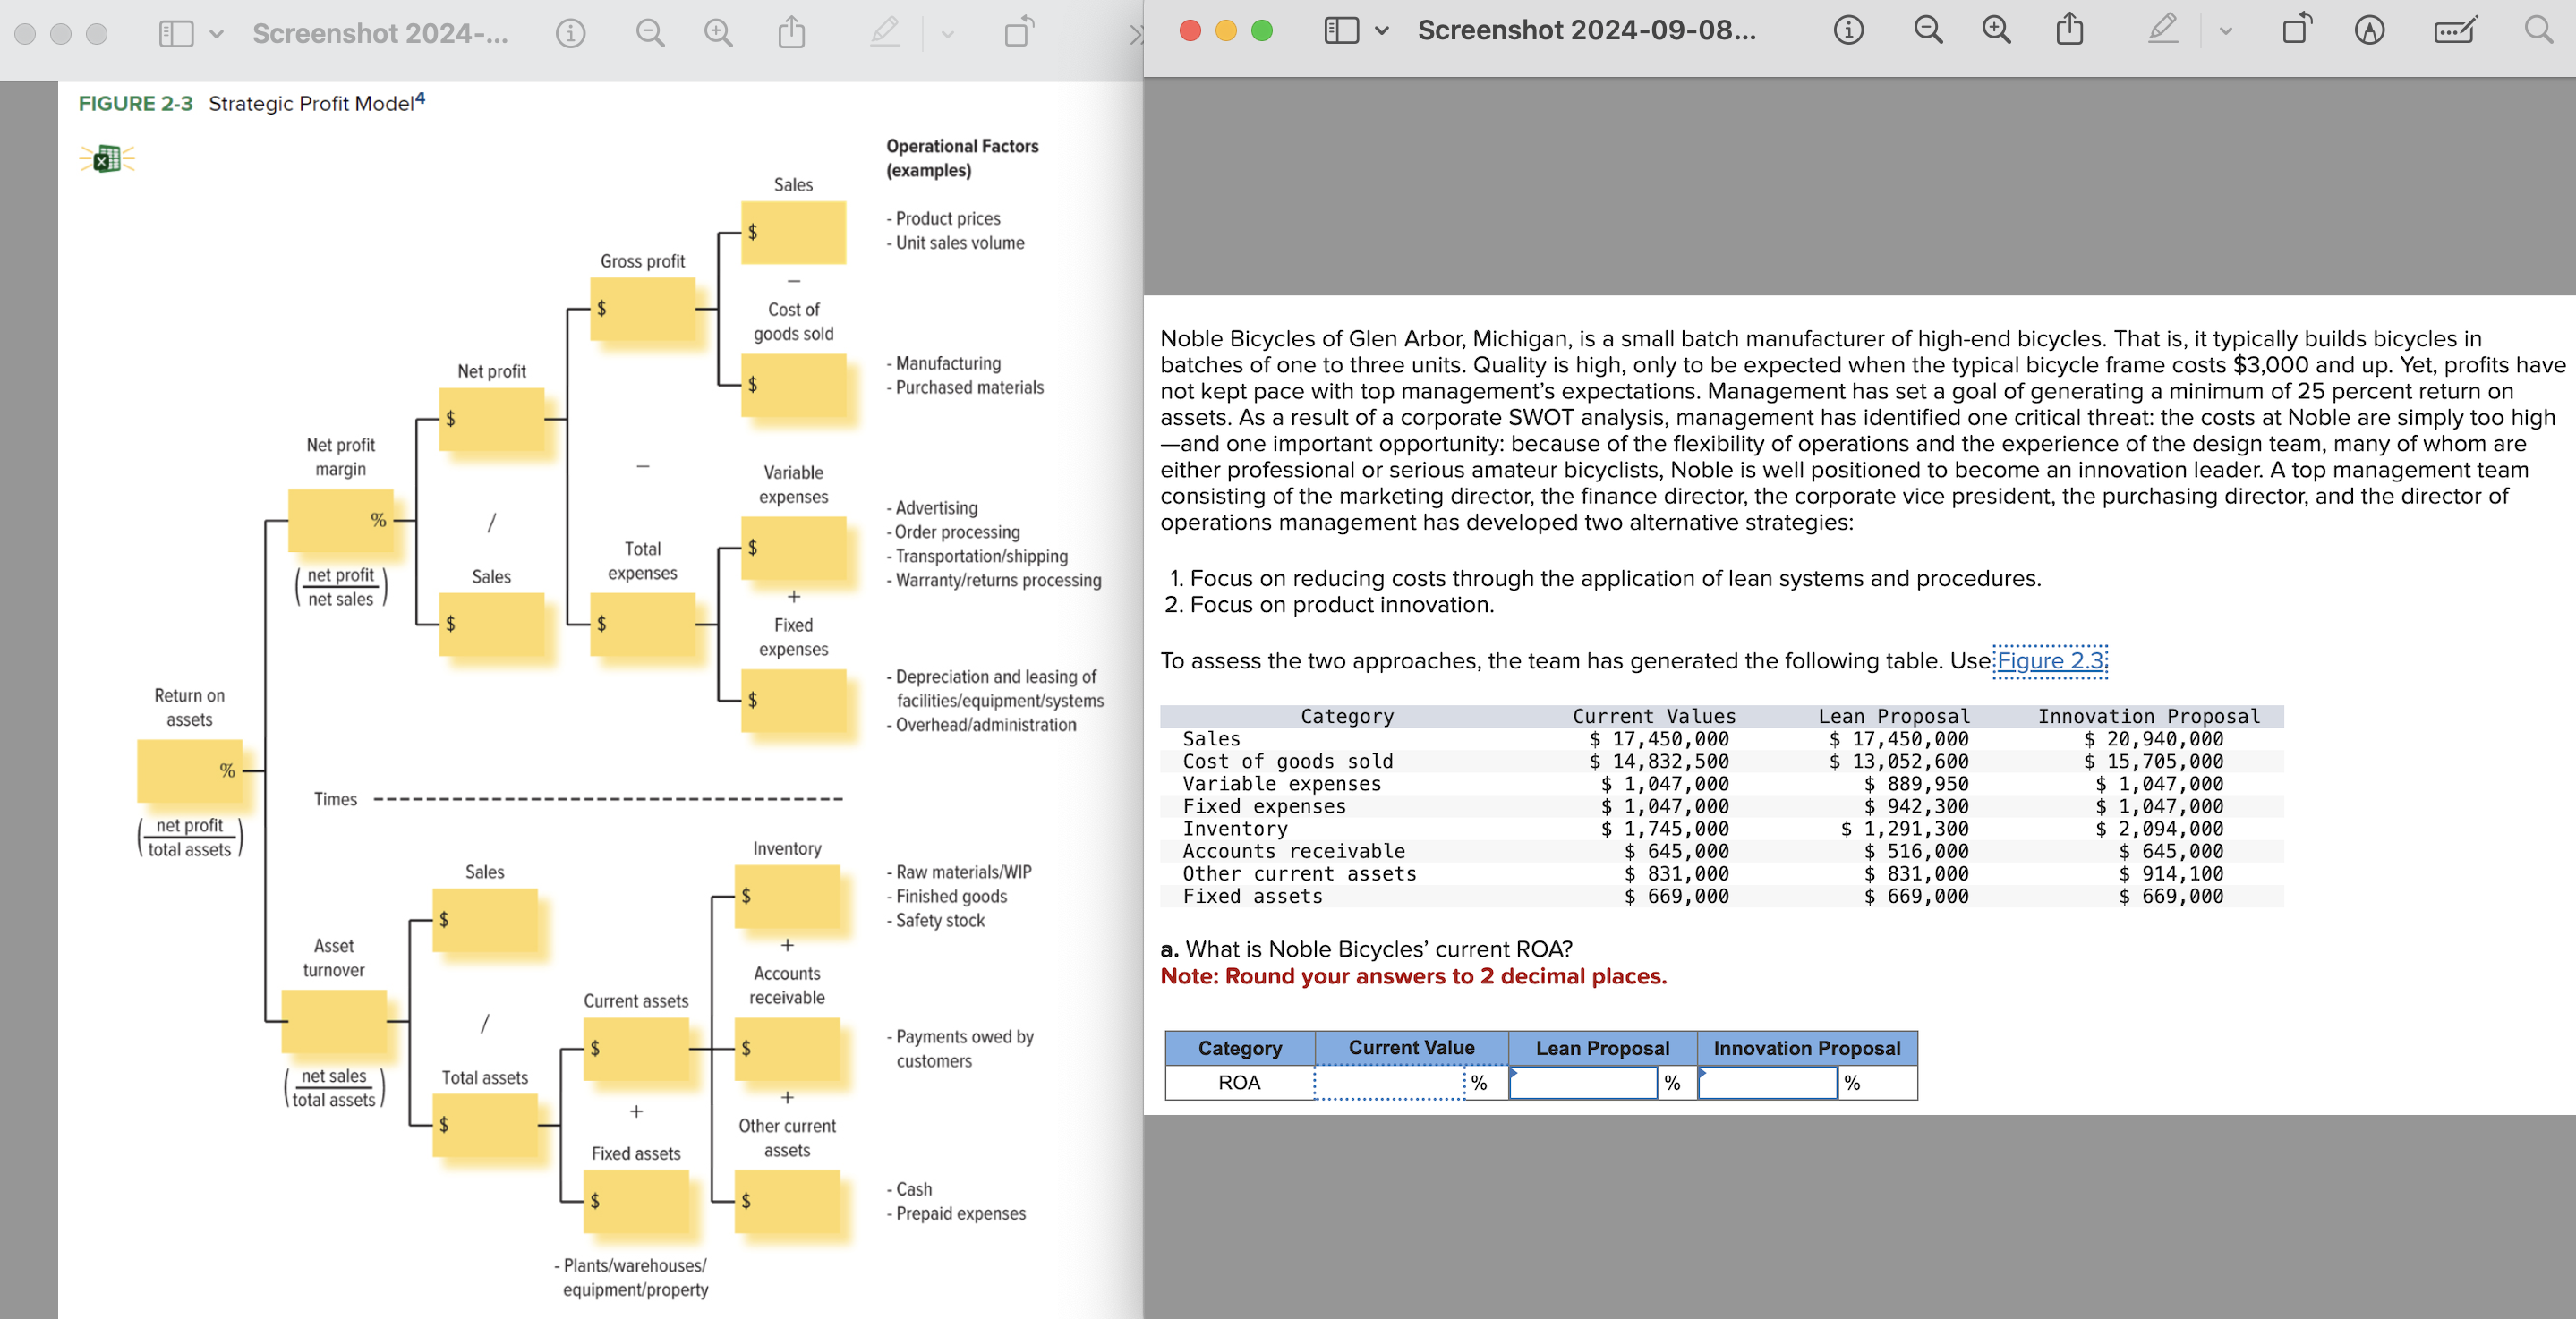Expand the sidebar view chevron in the left window
Viewport: 2576px width, 1319px height.
[216, 34]
